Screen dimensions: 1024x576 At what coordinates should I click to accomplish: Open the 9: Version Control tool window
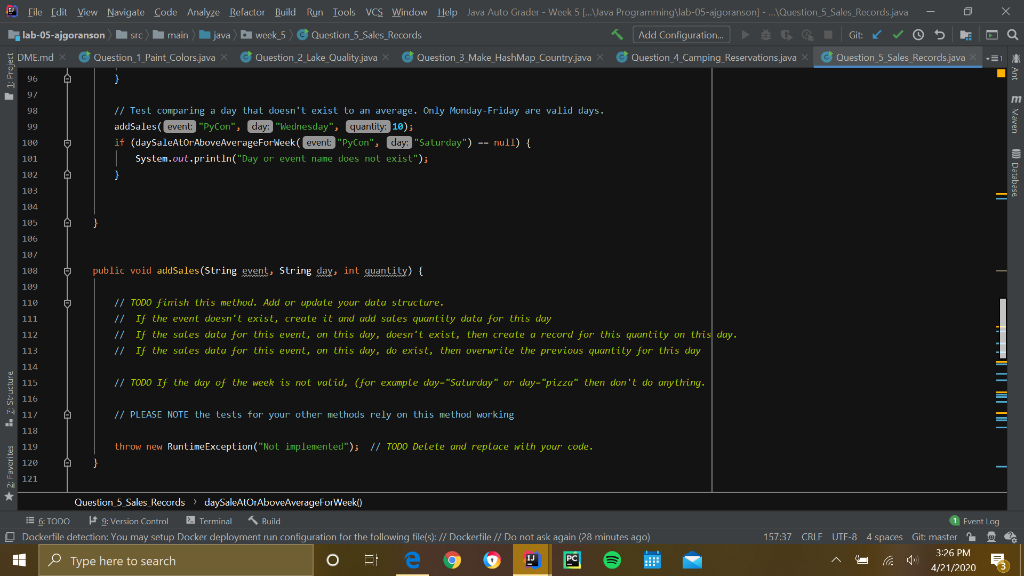point(129,520)
